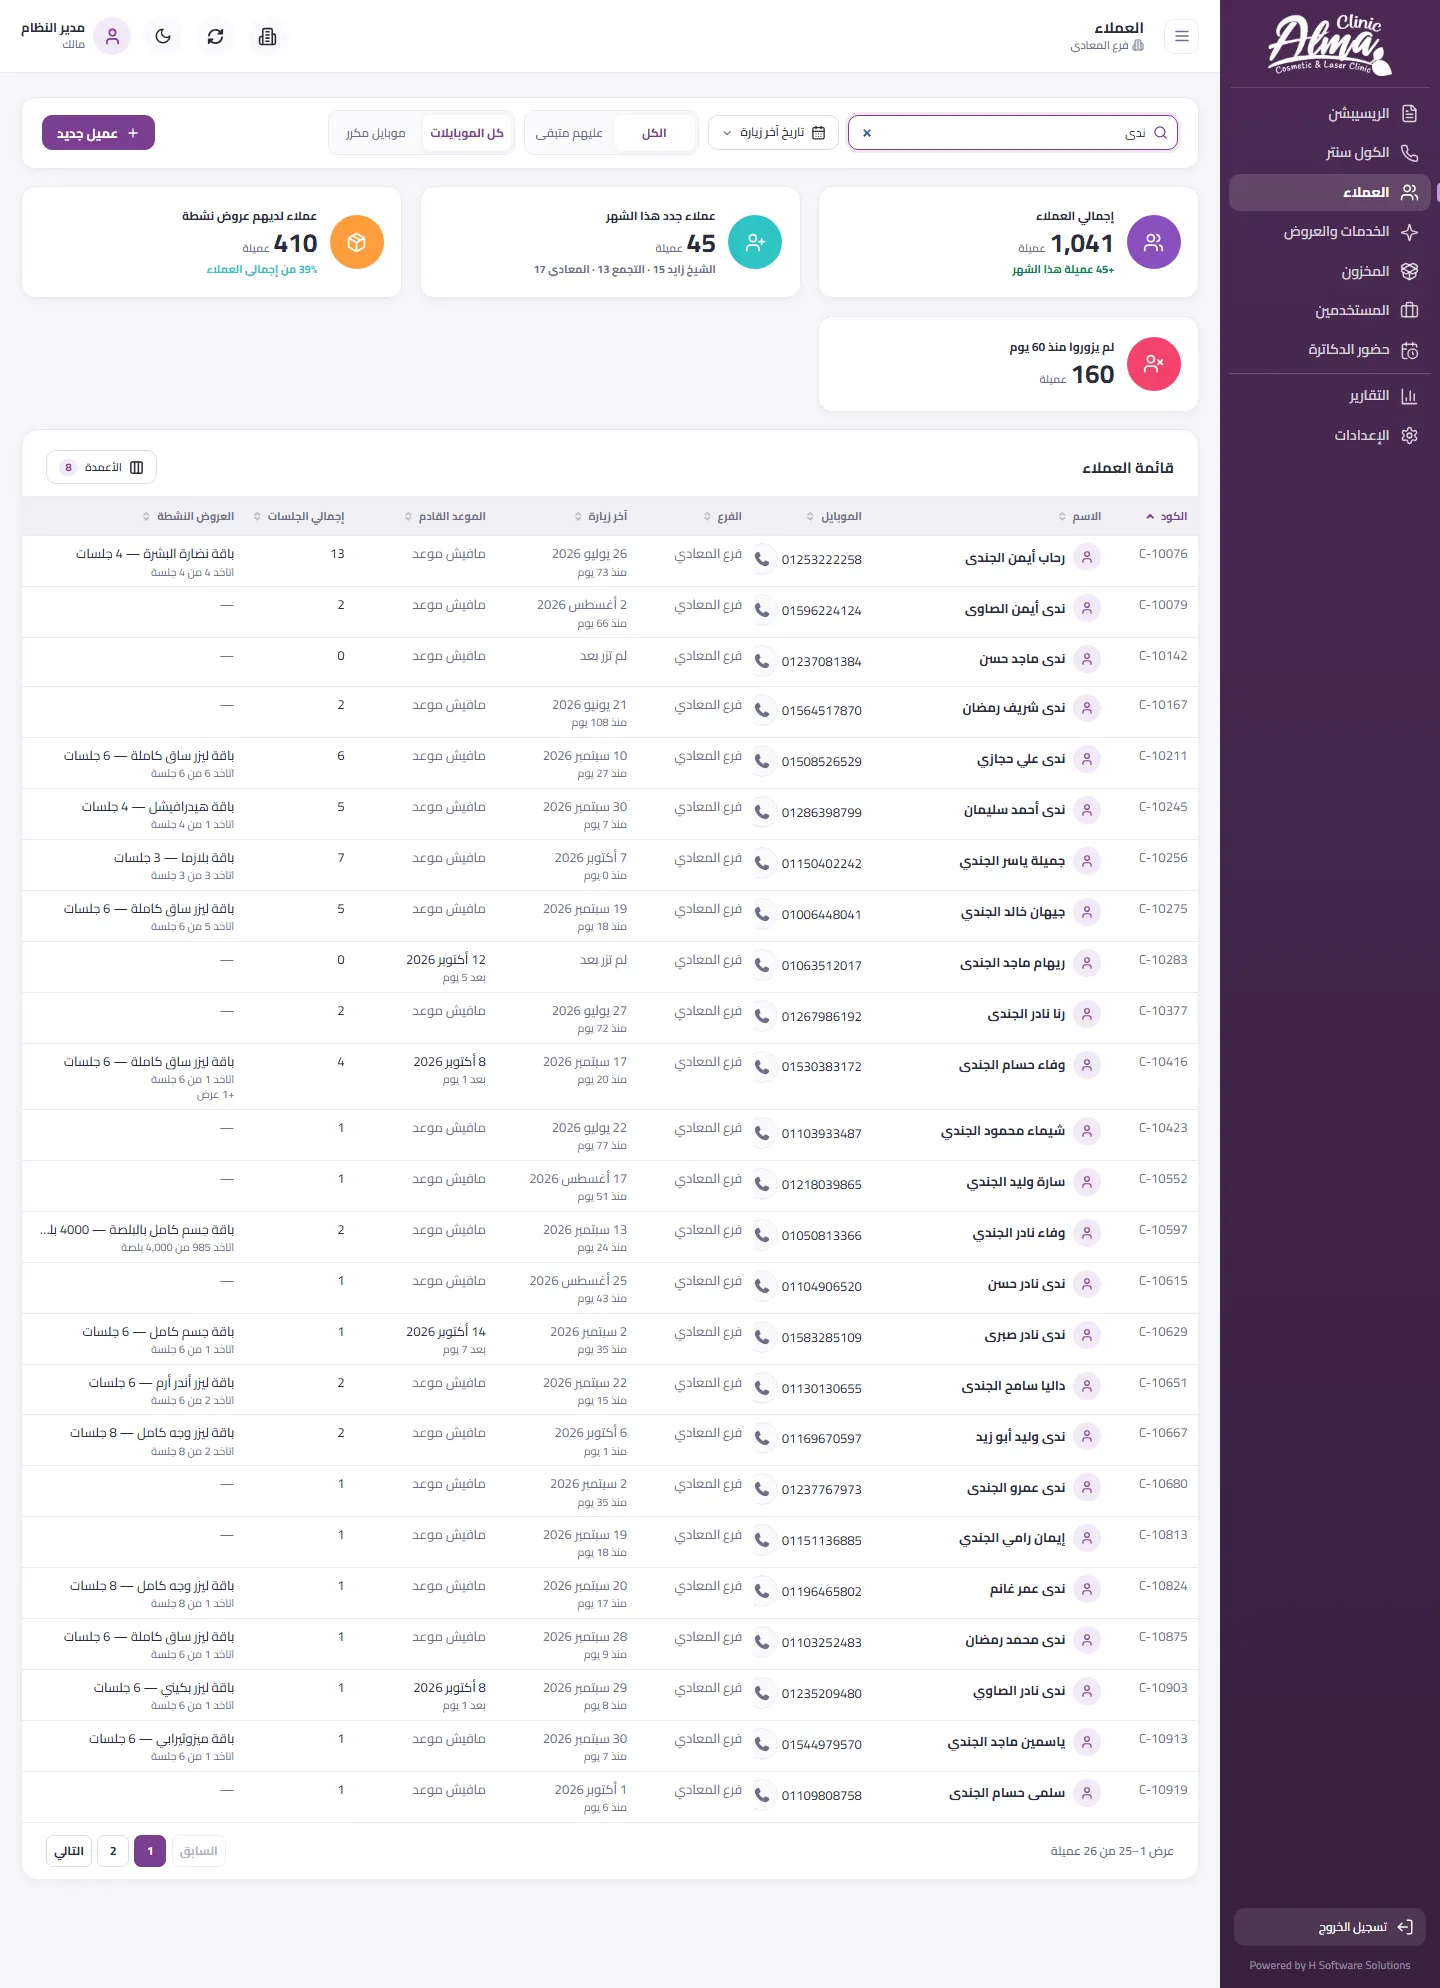Click the reports bar chart icon
This screenshot has width=1440, height=1988.
pos(1410,396)
